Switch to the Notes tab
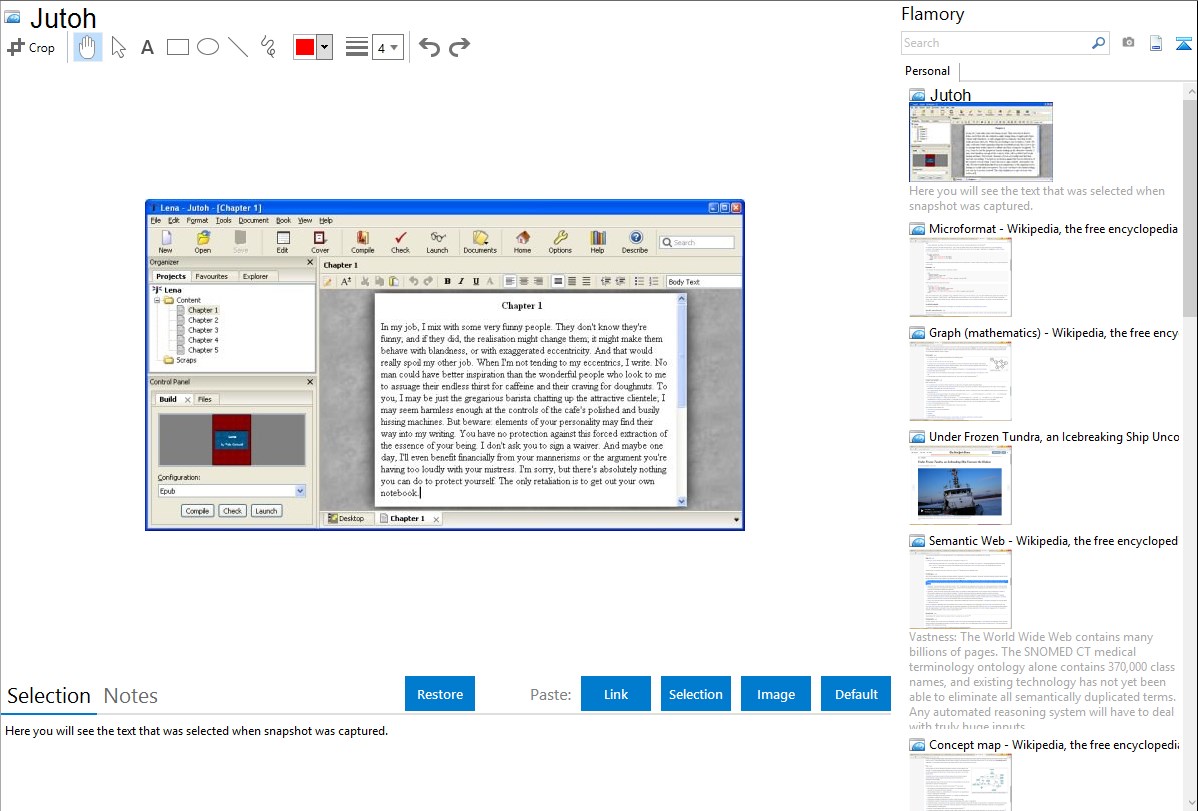1198x811 pixels. coord(131,696)
